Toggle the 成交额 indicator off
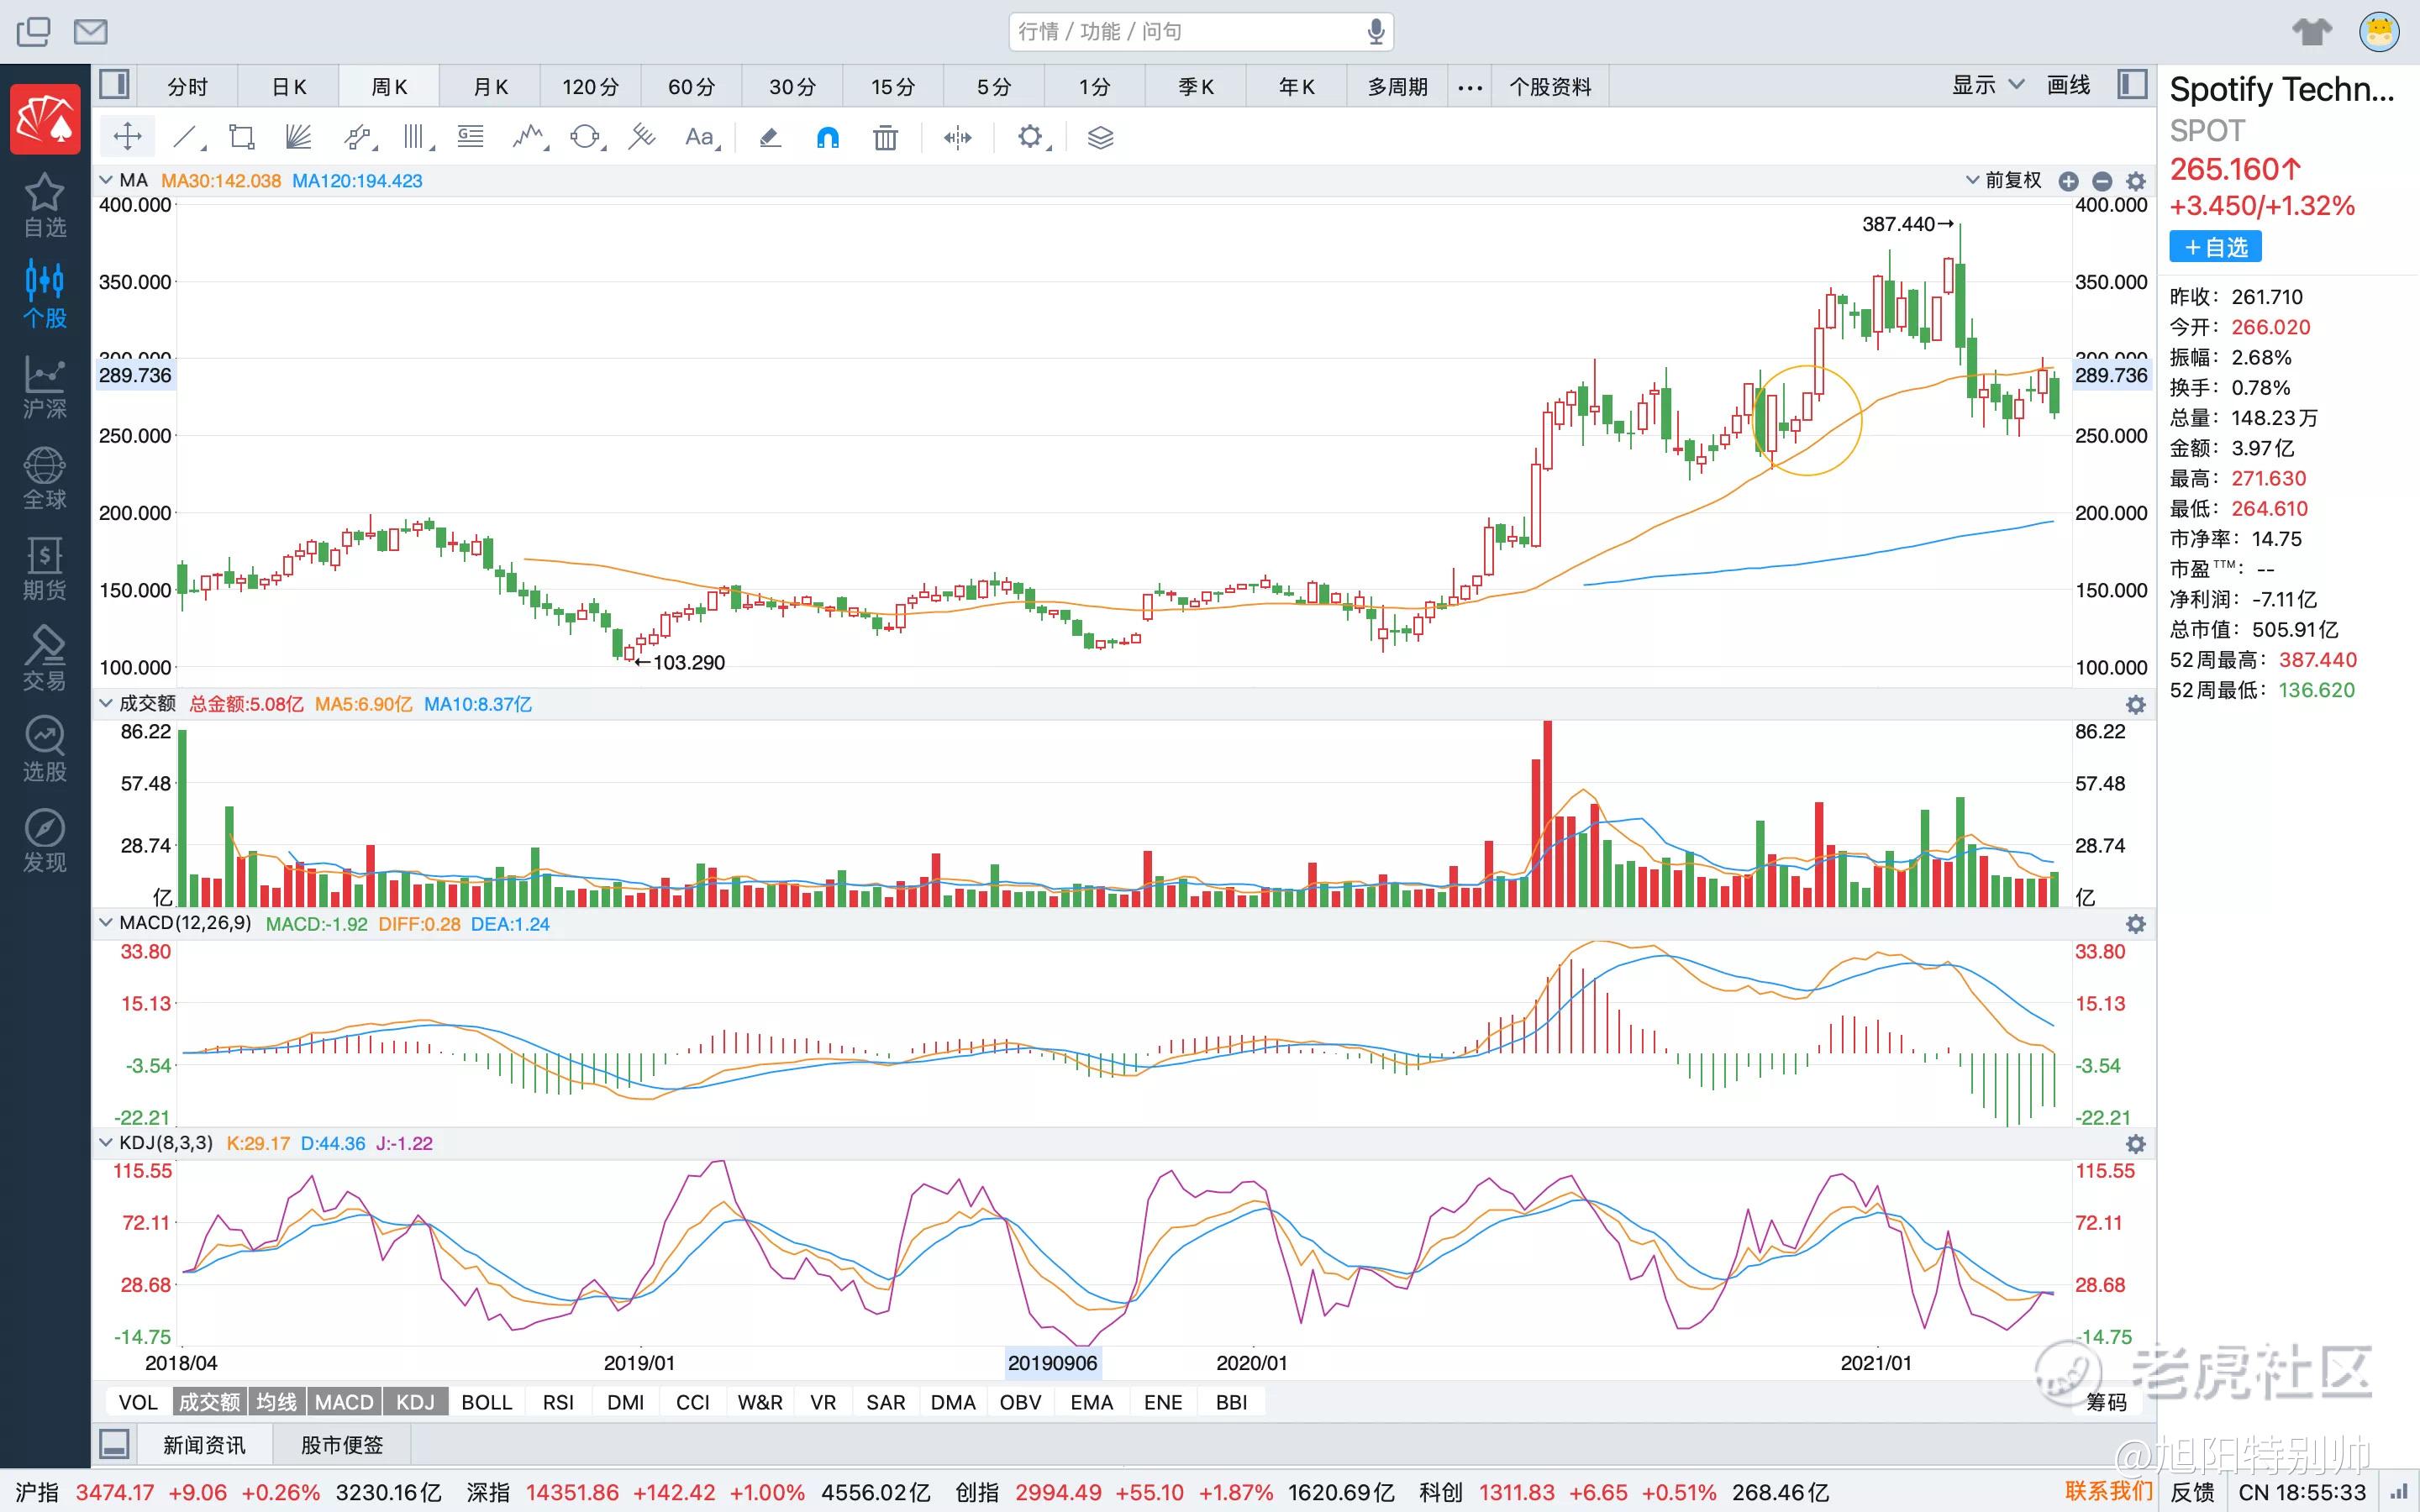The height and width of the screenshot is (1512, 2420). pos(209,1402)
